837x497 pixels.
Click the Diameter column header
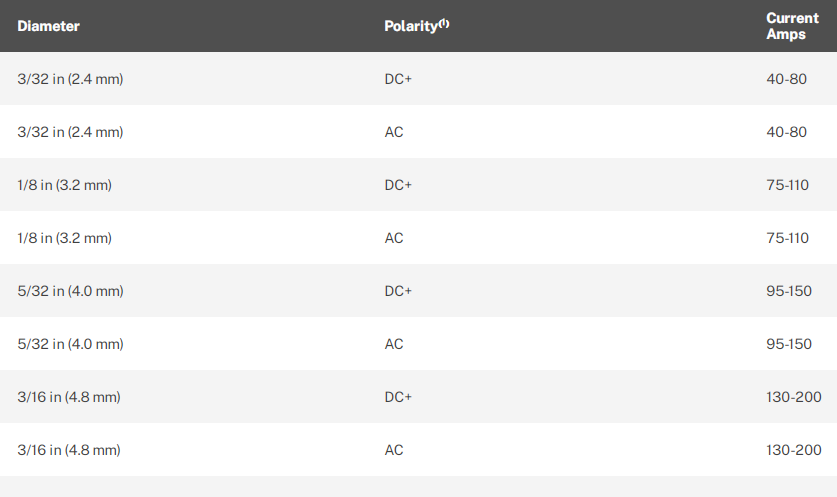(48, 26)
